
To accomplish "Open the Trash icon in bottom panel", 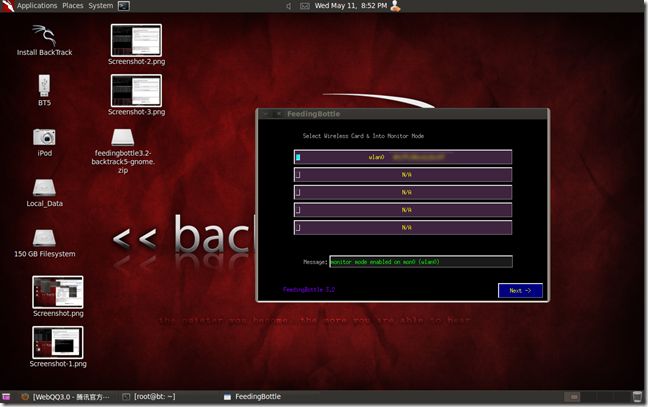I will click(637, 397).
